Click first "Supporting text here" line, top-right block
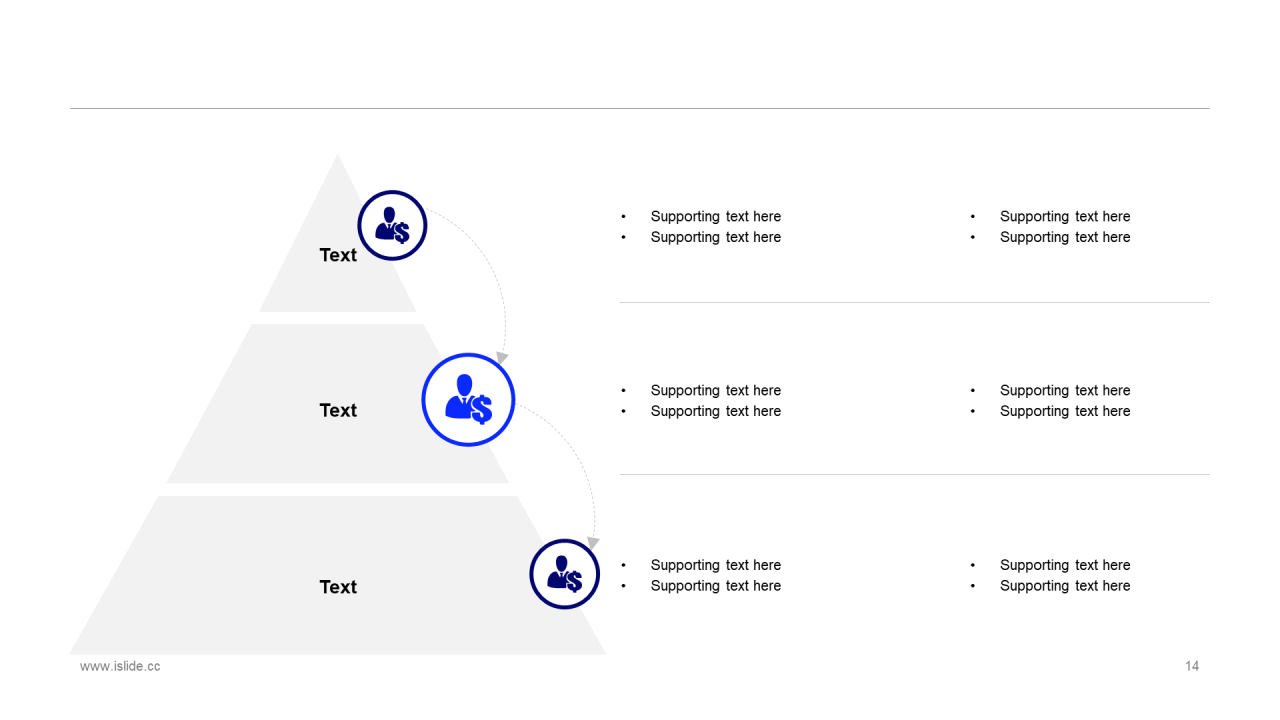Screen dimensions: 1280x720 coord(1065,216)
